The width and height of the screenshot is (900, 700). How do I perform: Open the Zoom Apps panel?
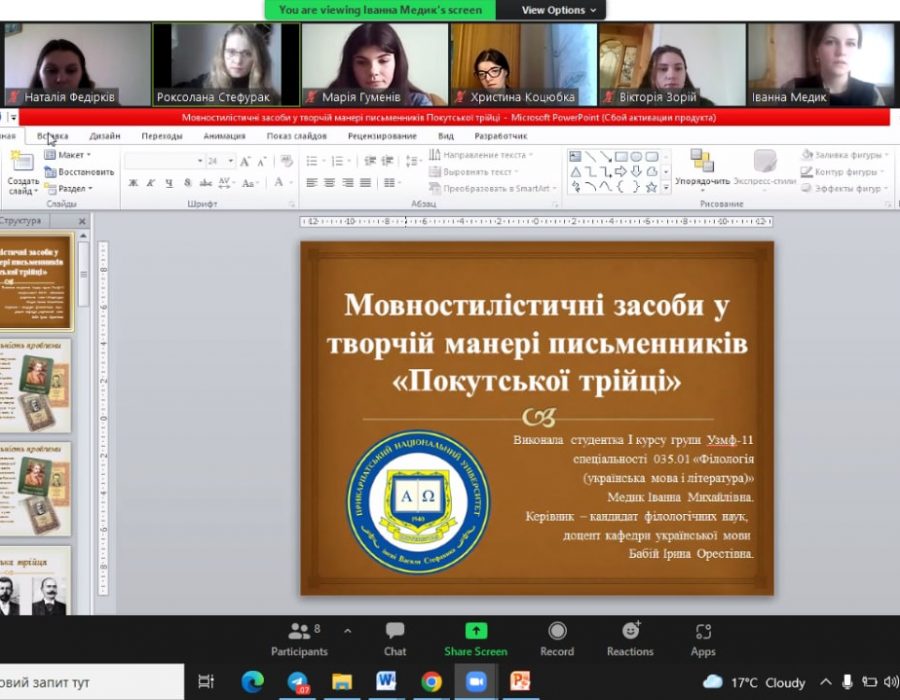coord(703,638)
